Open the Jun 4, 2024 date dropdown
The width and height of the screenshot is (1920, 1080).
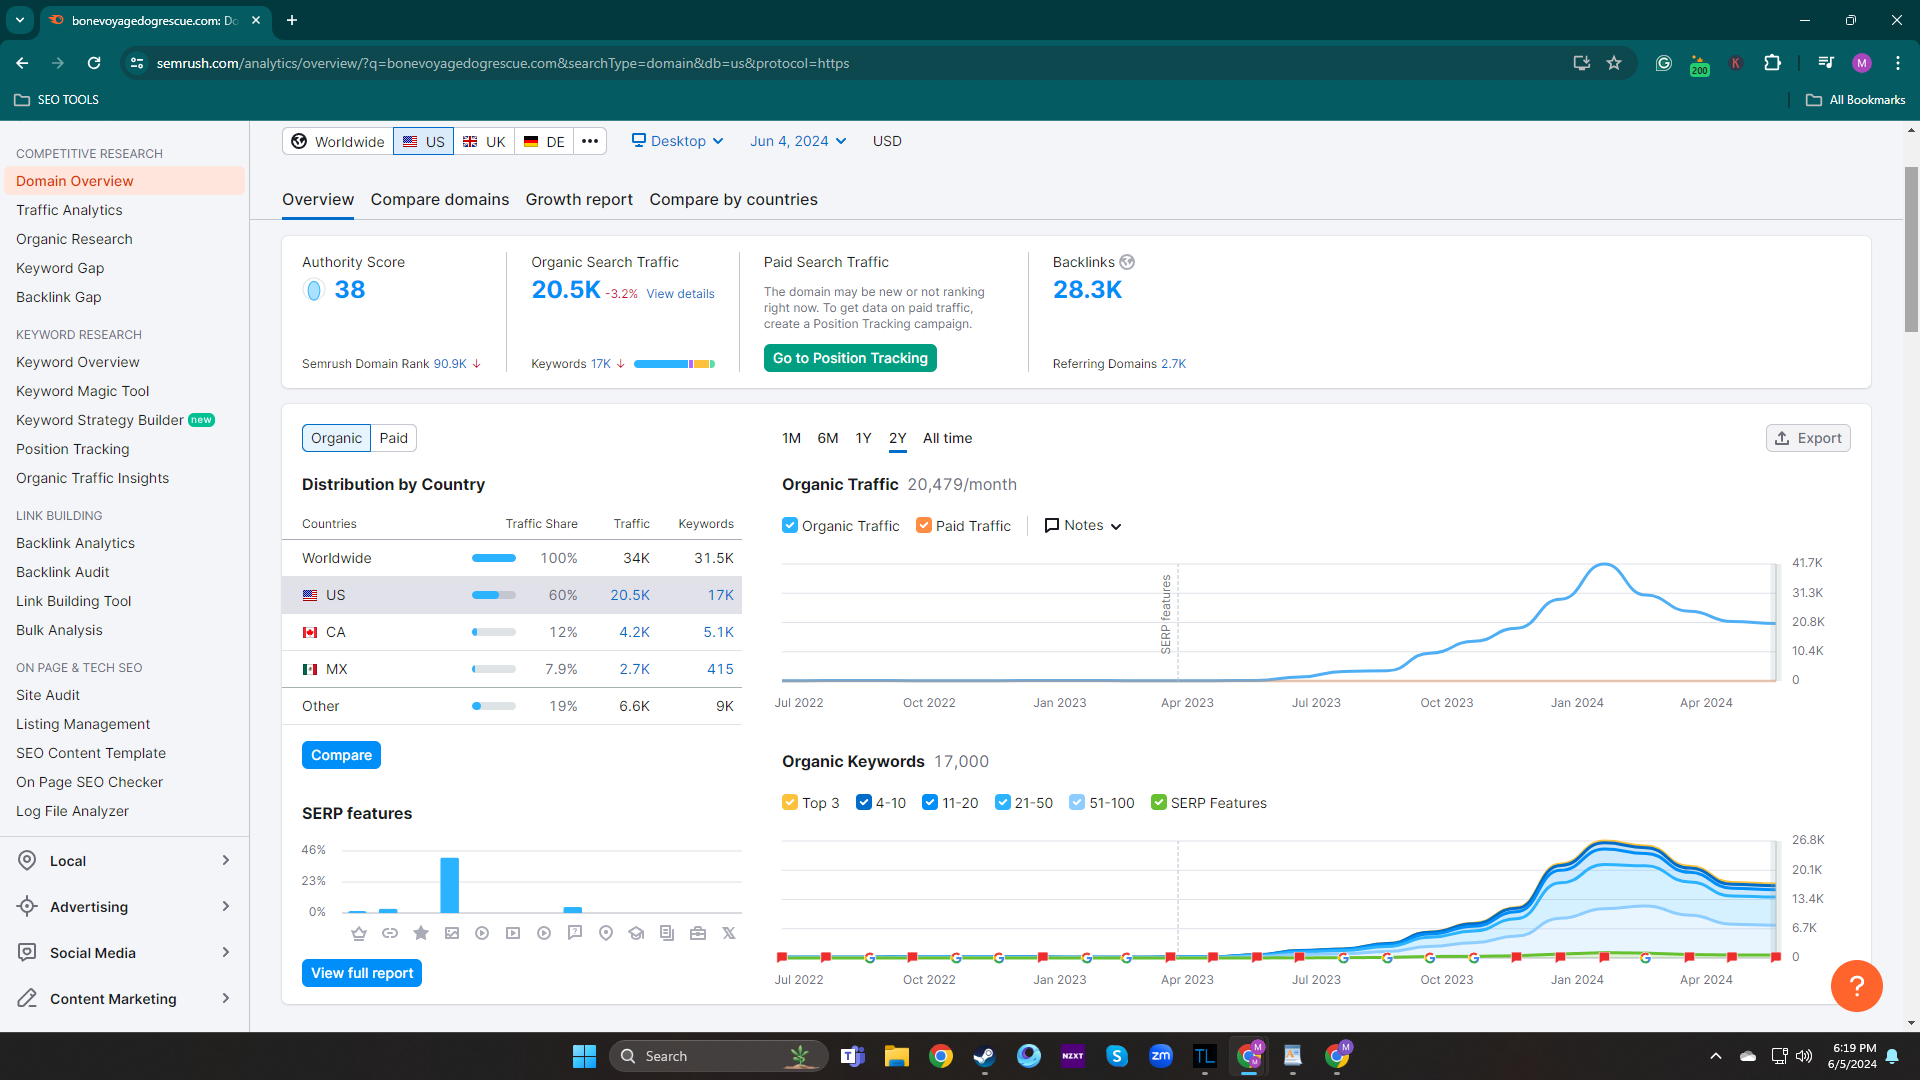(798, 141)
